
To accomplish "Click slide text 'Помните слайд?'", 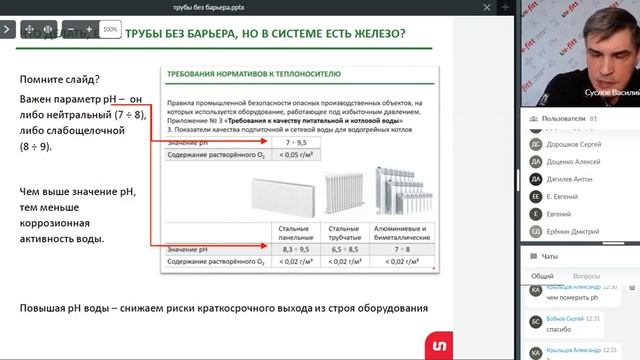I will 60,79.
